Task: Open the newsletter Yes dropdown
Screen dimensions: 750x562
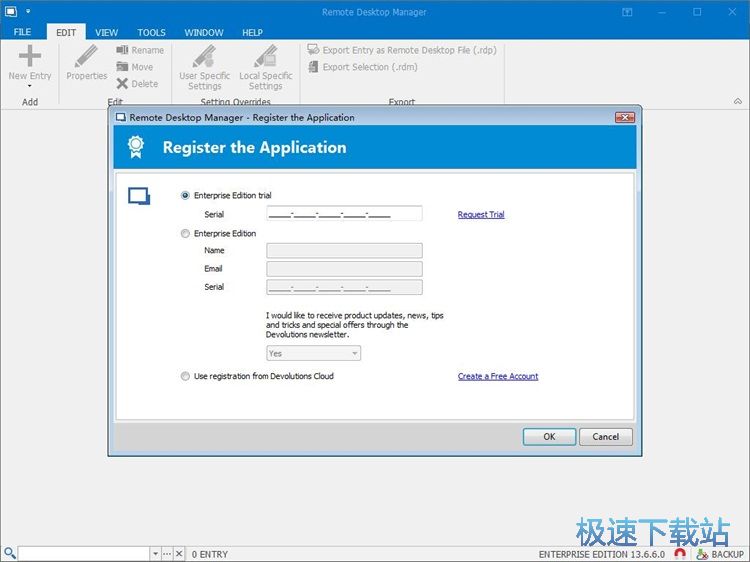Action: [x=313, y=353]
